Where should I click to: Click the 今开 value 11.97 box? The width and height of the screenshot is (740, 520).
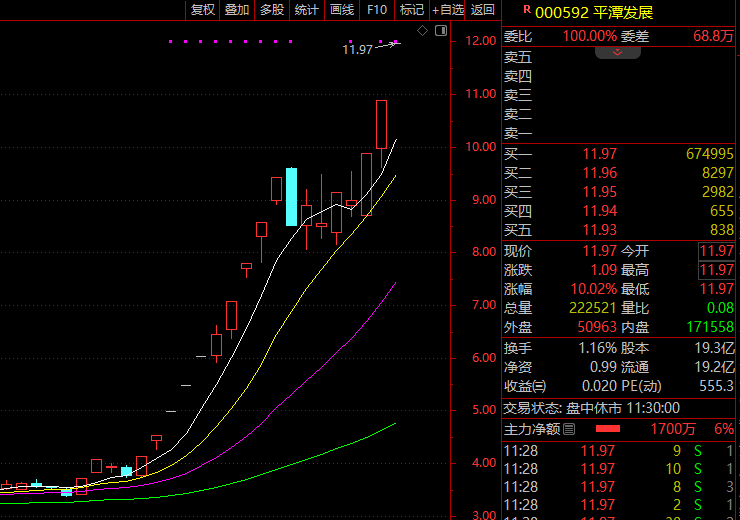[x=716, y=251]
